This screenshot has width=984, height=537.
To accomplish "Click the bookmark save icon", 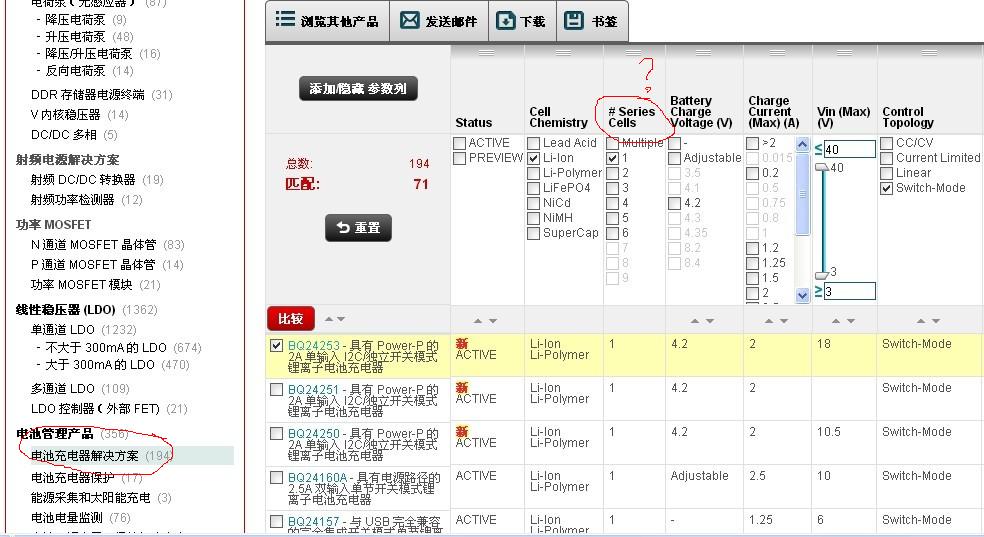I will (x=574, y=21).
